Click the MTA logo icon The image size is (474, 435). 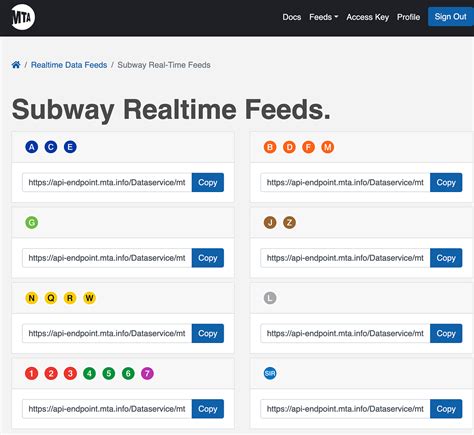tap(23, 17)
